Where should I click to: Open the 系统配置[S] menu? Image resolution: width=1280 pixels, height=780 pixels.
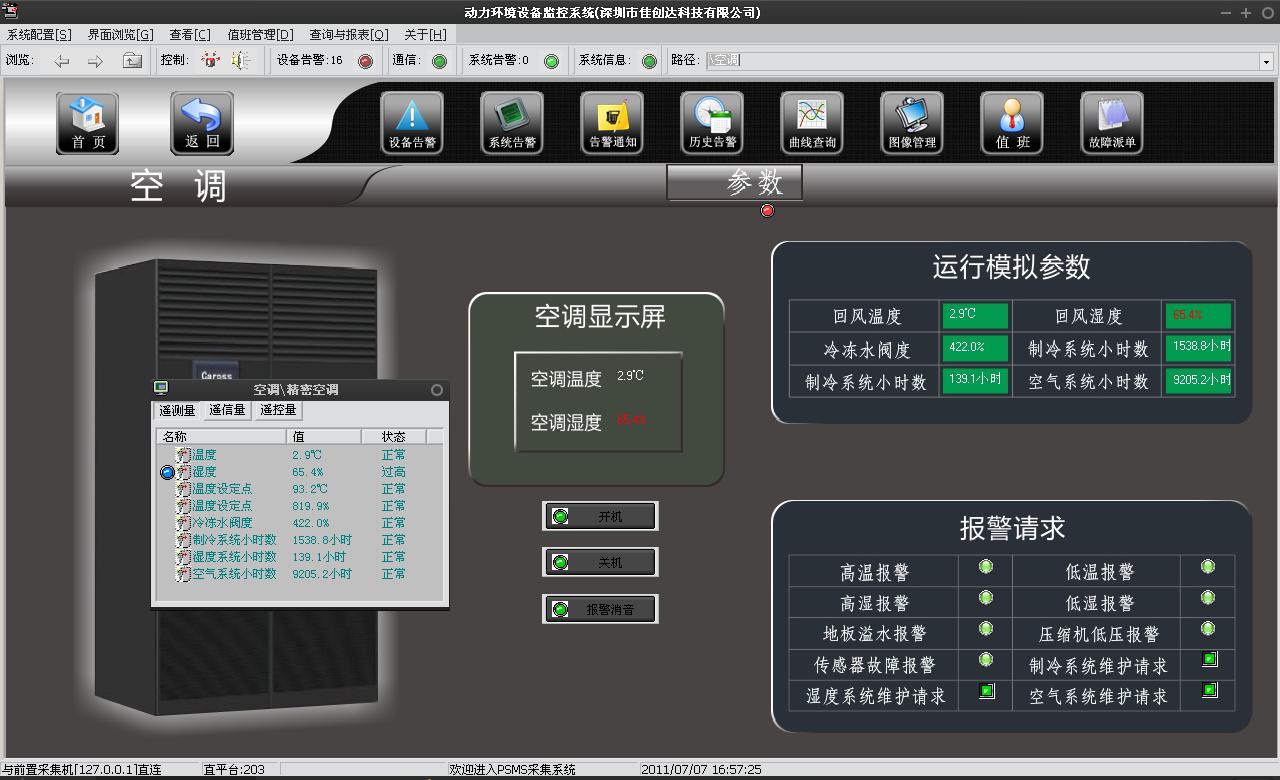(x=37, y=33)
